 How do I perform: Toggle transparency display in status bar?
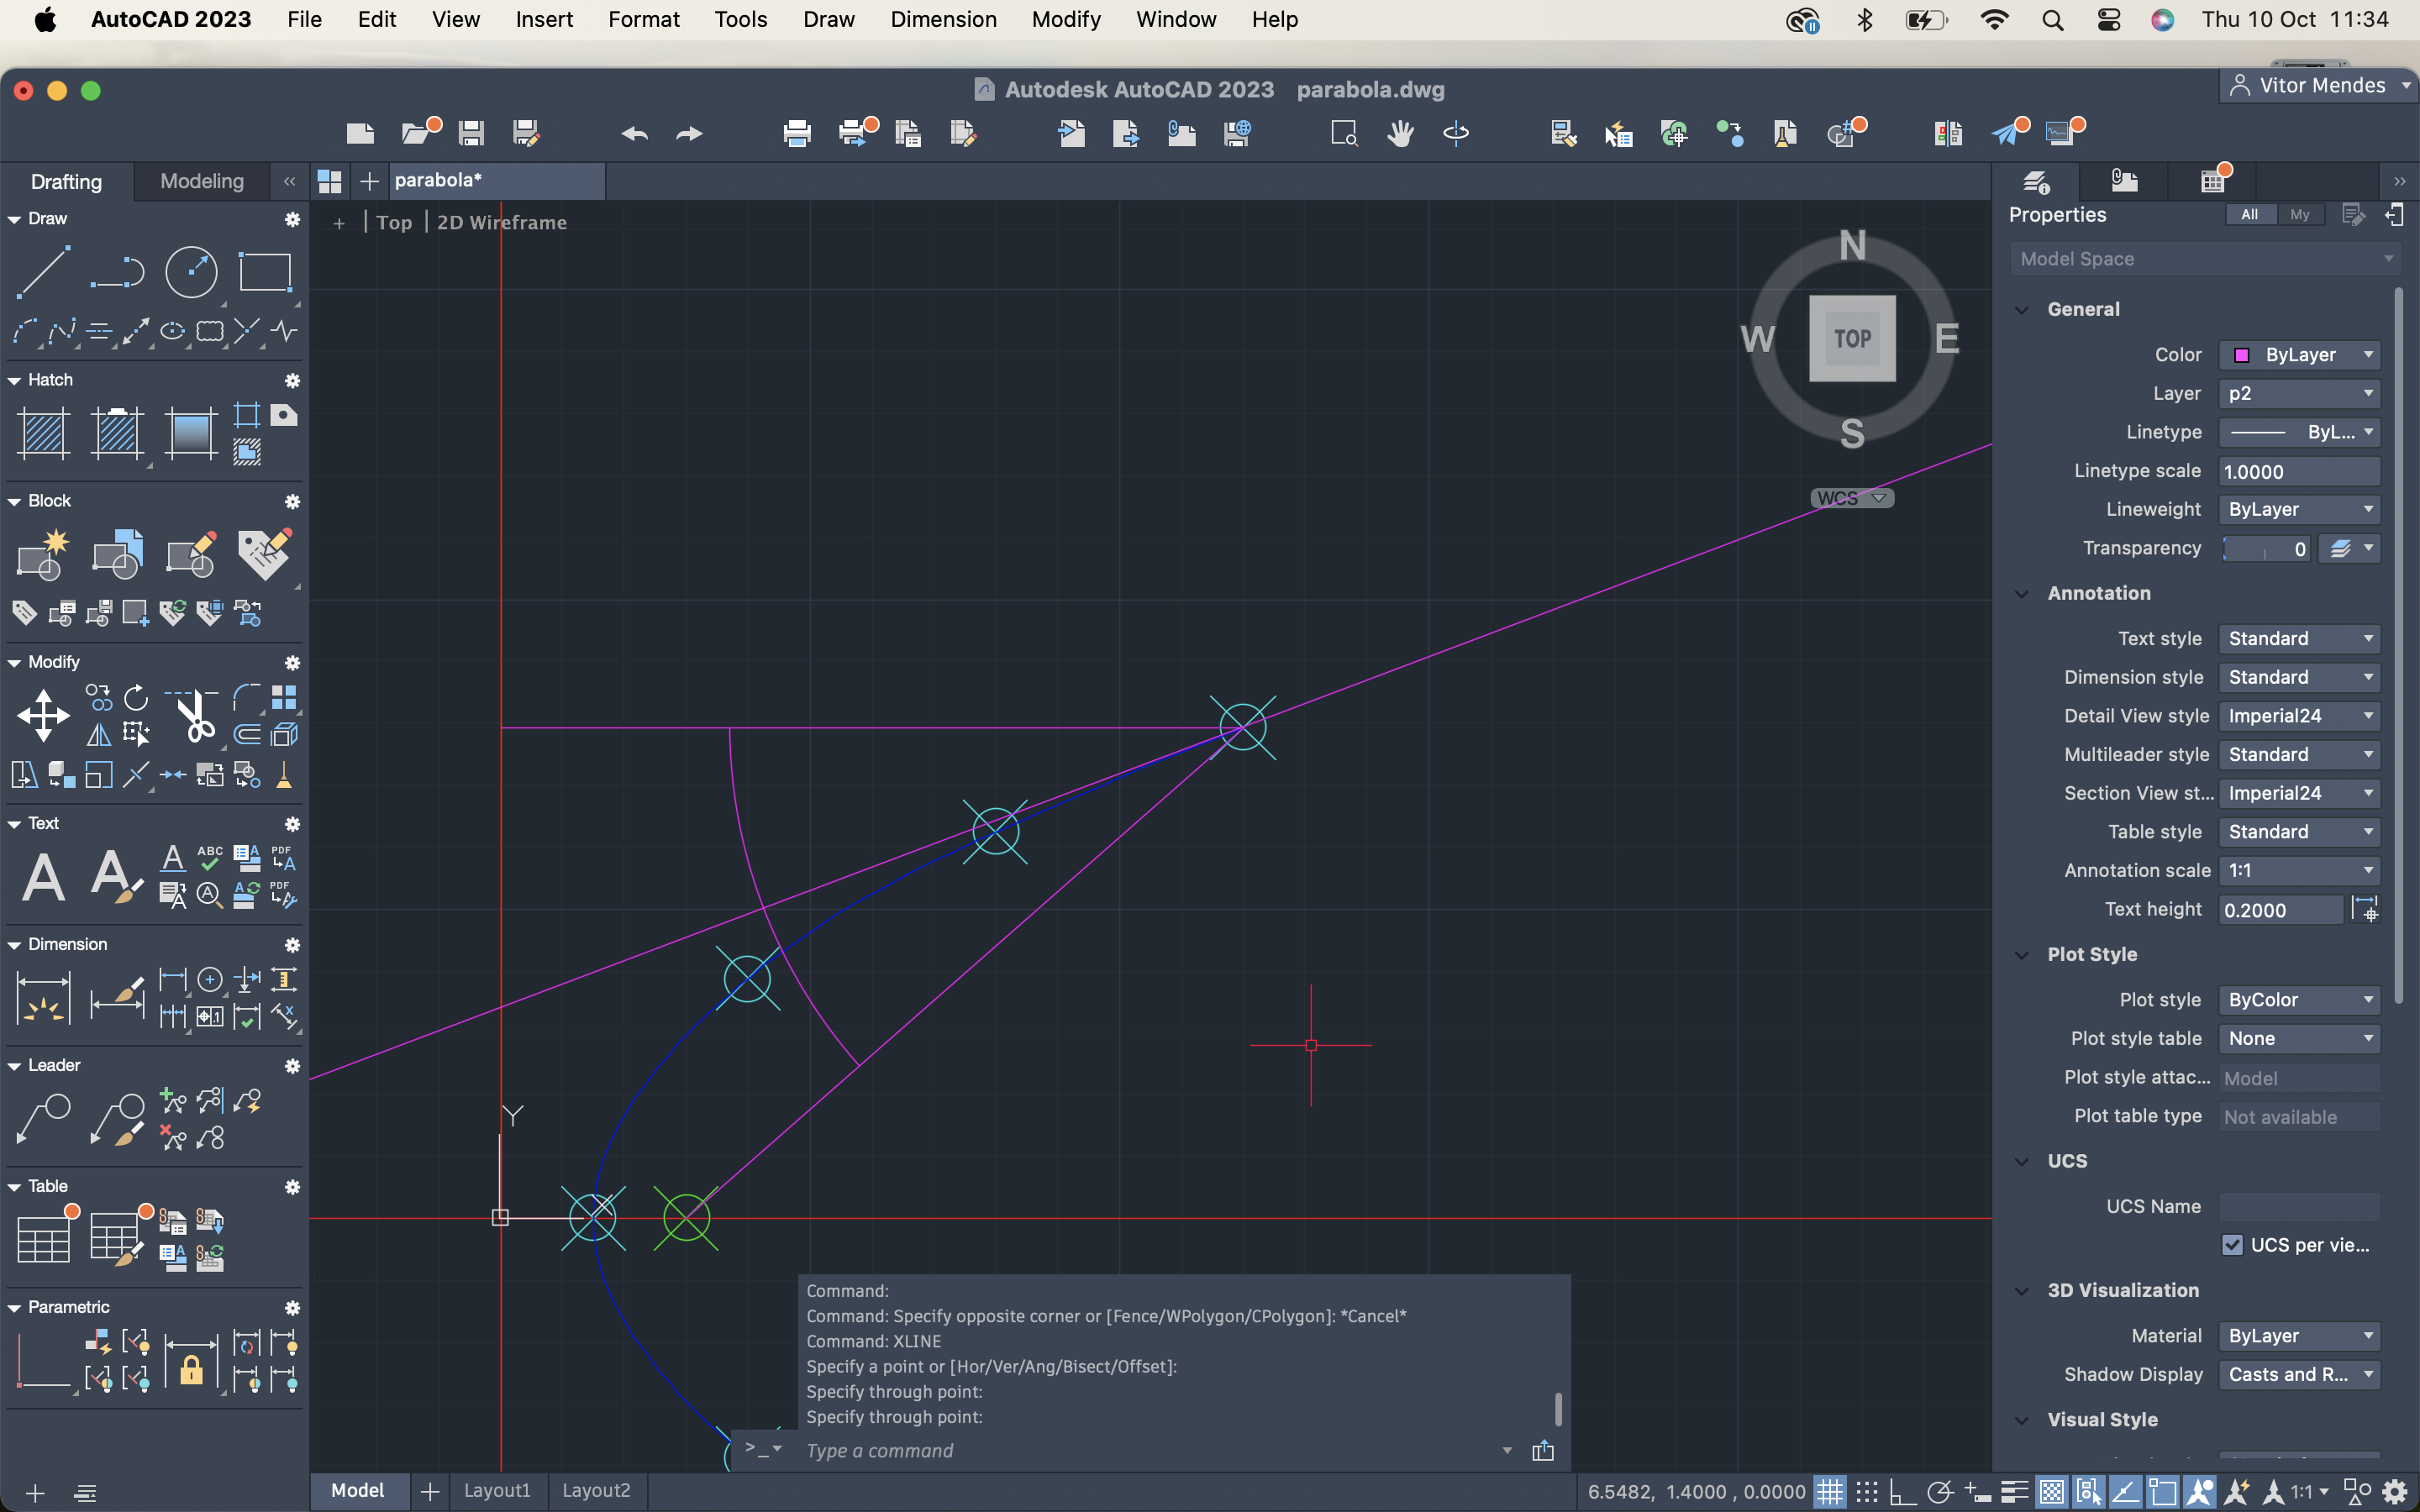click(x=2051, y=1492)
